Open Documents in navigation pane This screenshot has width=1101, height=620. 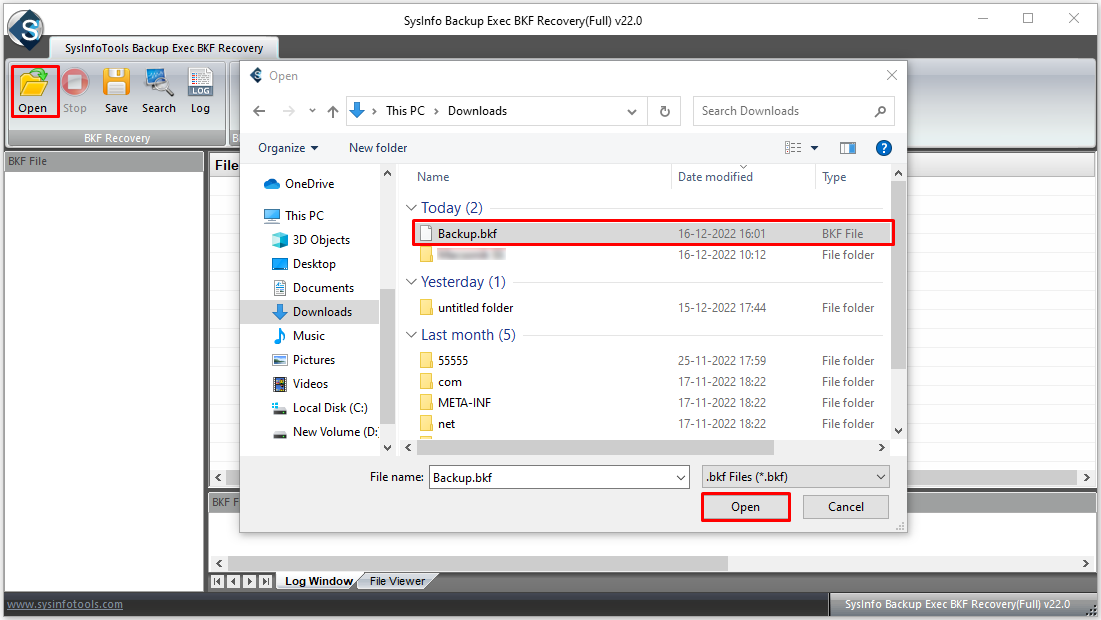click(x=313, y=288)
